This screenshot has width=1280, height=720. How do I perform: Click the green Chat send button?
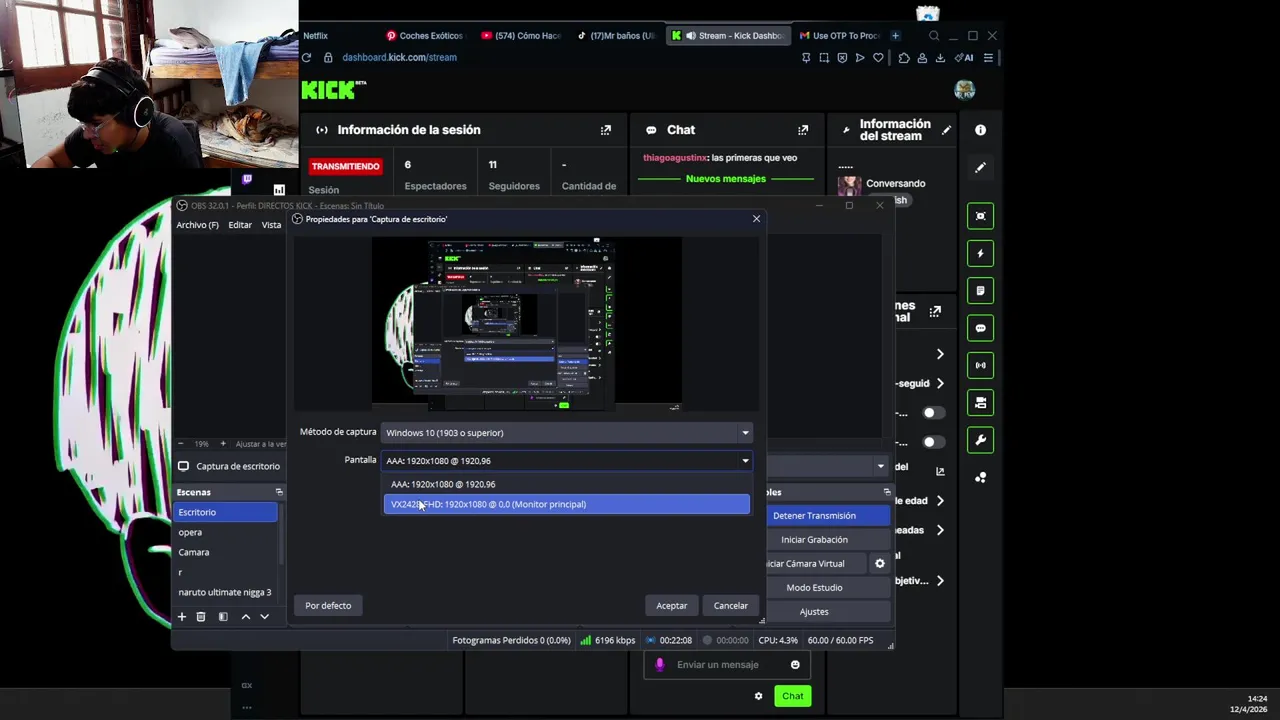[x=793, y=696]
